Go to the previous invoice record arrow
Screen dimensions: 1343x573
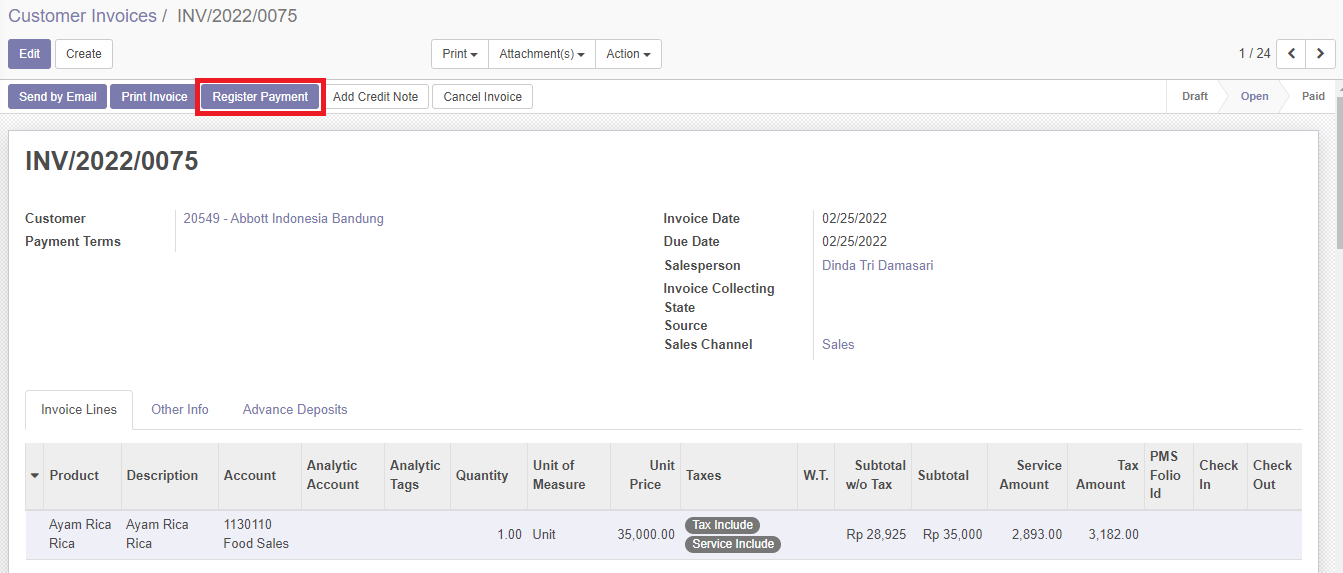[x=1292, y=54]
